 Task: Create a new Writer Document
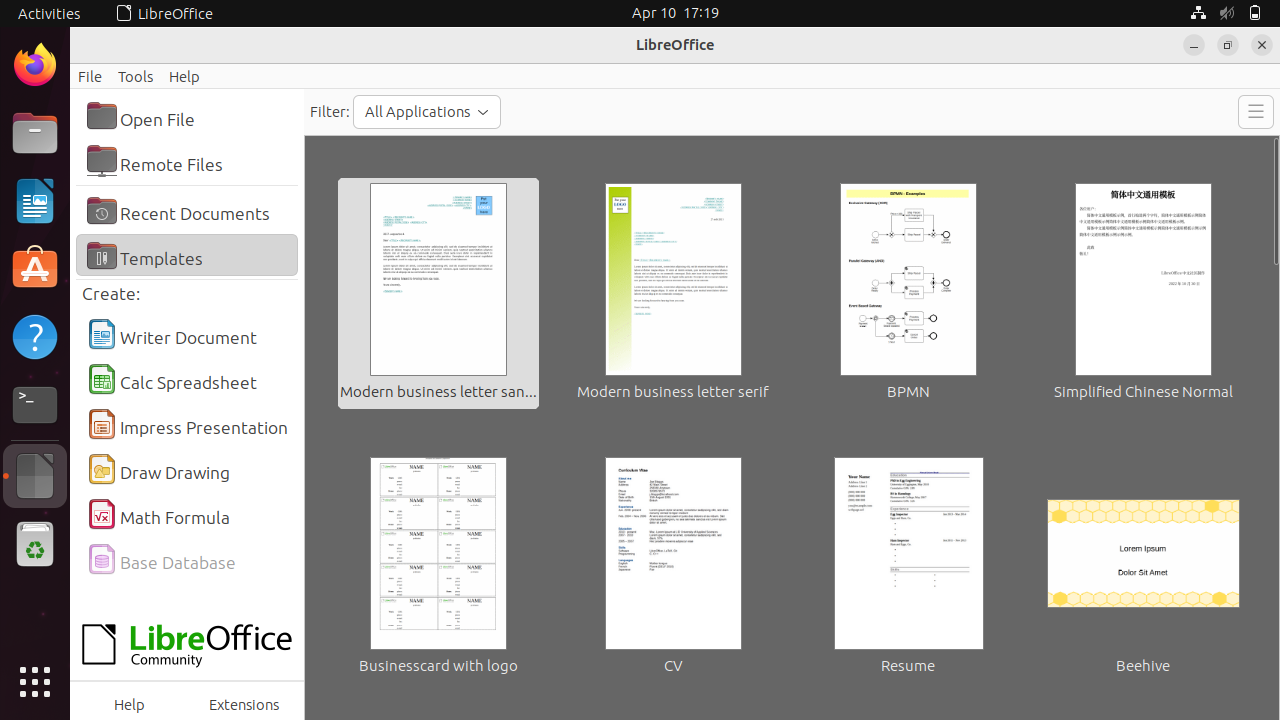point(187,337)
